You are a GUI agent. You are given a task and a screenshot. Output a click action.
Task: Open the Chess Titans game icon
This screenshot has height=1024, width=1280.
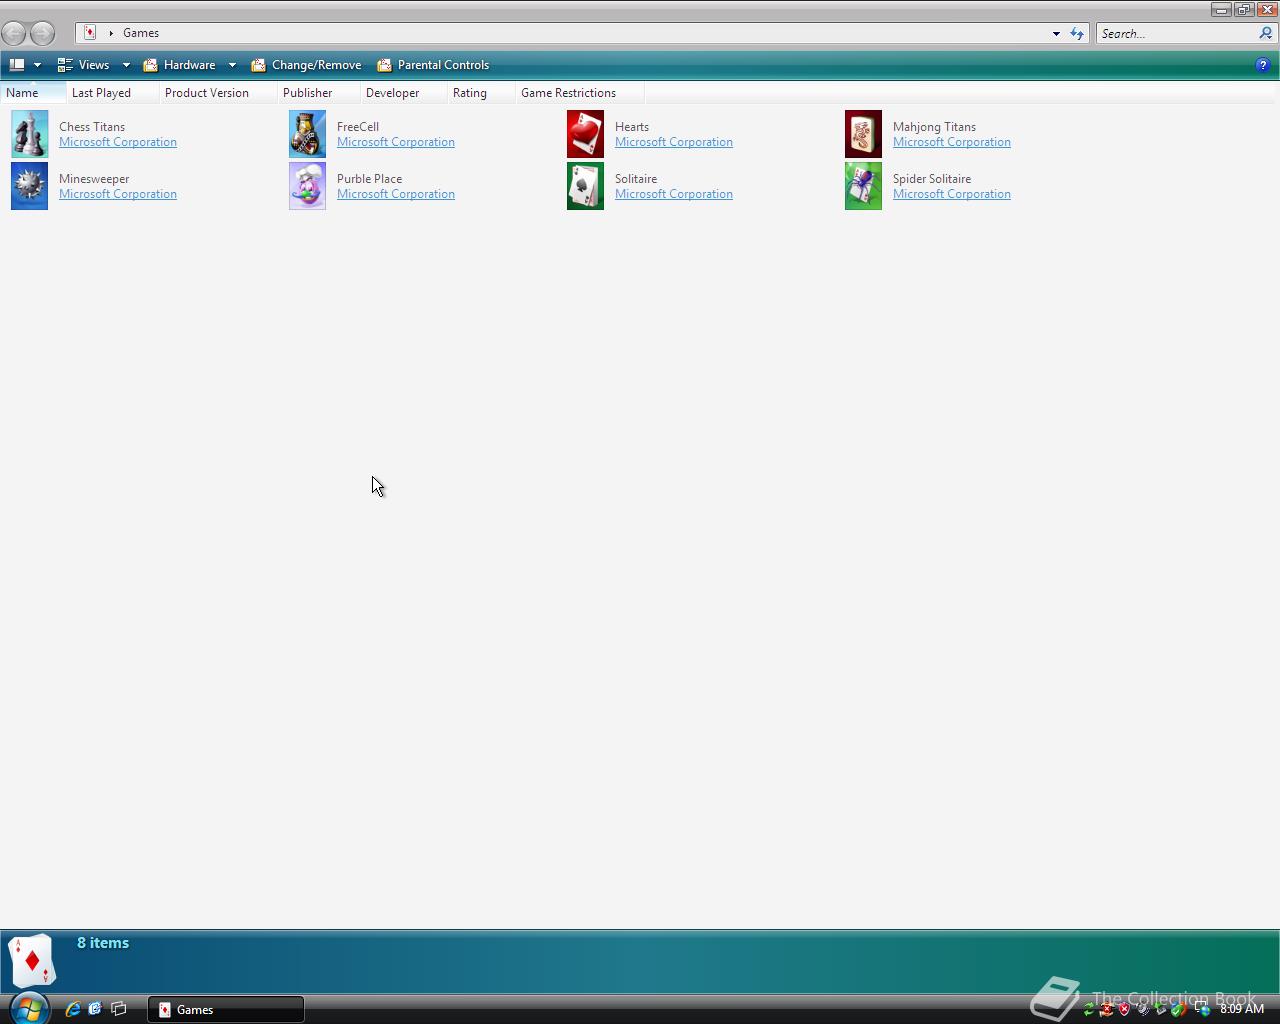(29, 134)
